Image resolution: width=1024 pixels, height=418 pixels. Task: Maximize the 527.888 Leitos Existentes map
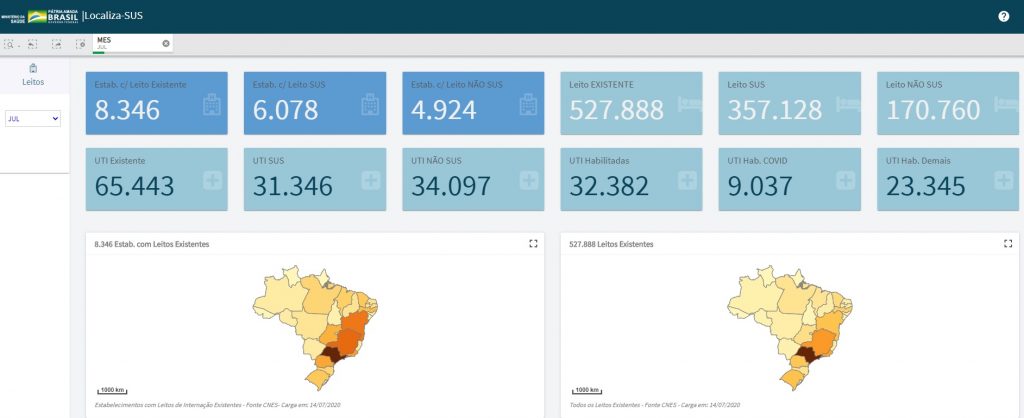click(x=1008, y=243)
